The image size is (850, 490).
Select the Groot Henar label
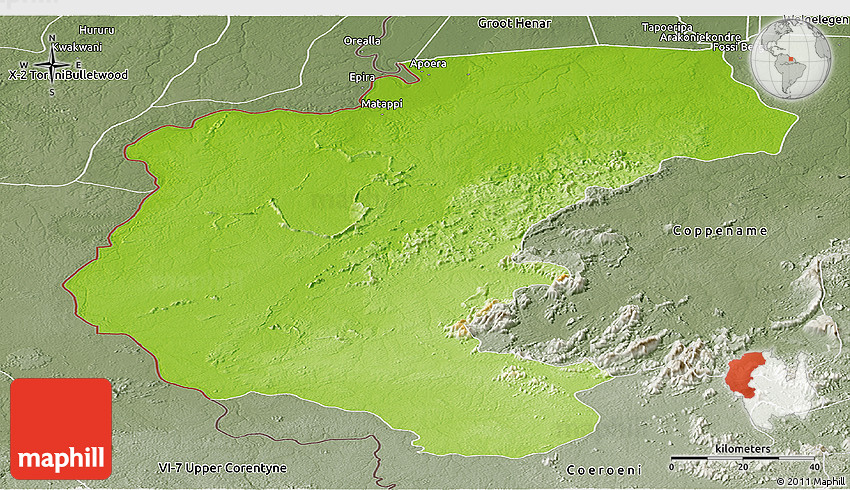[x=510, y=22]
